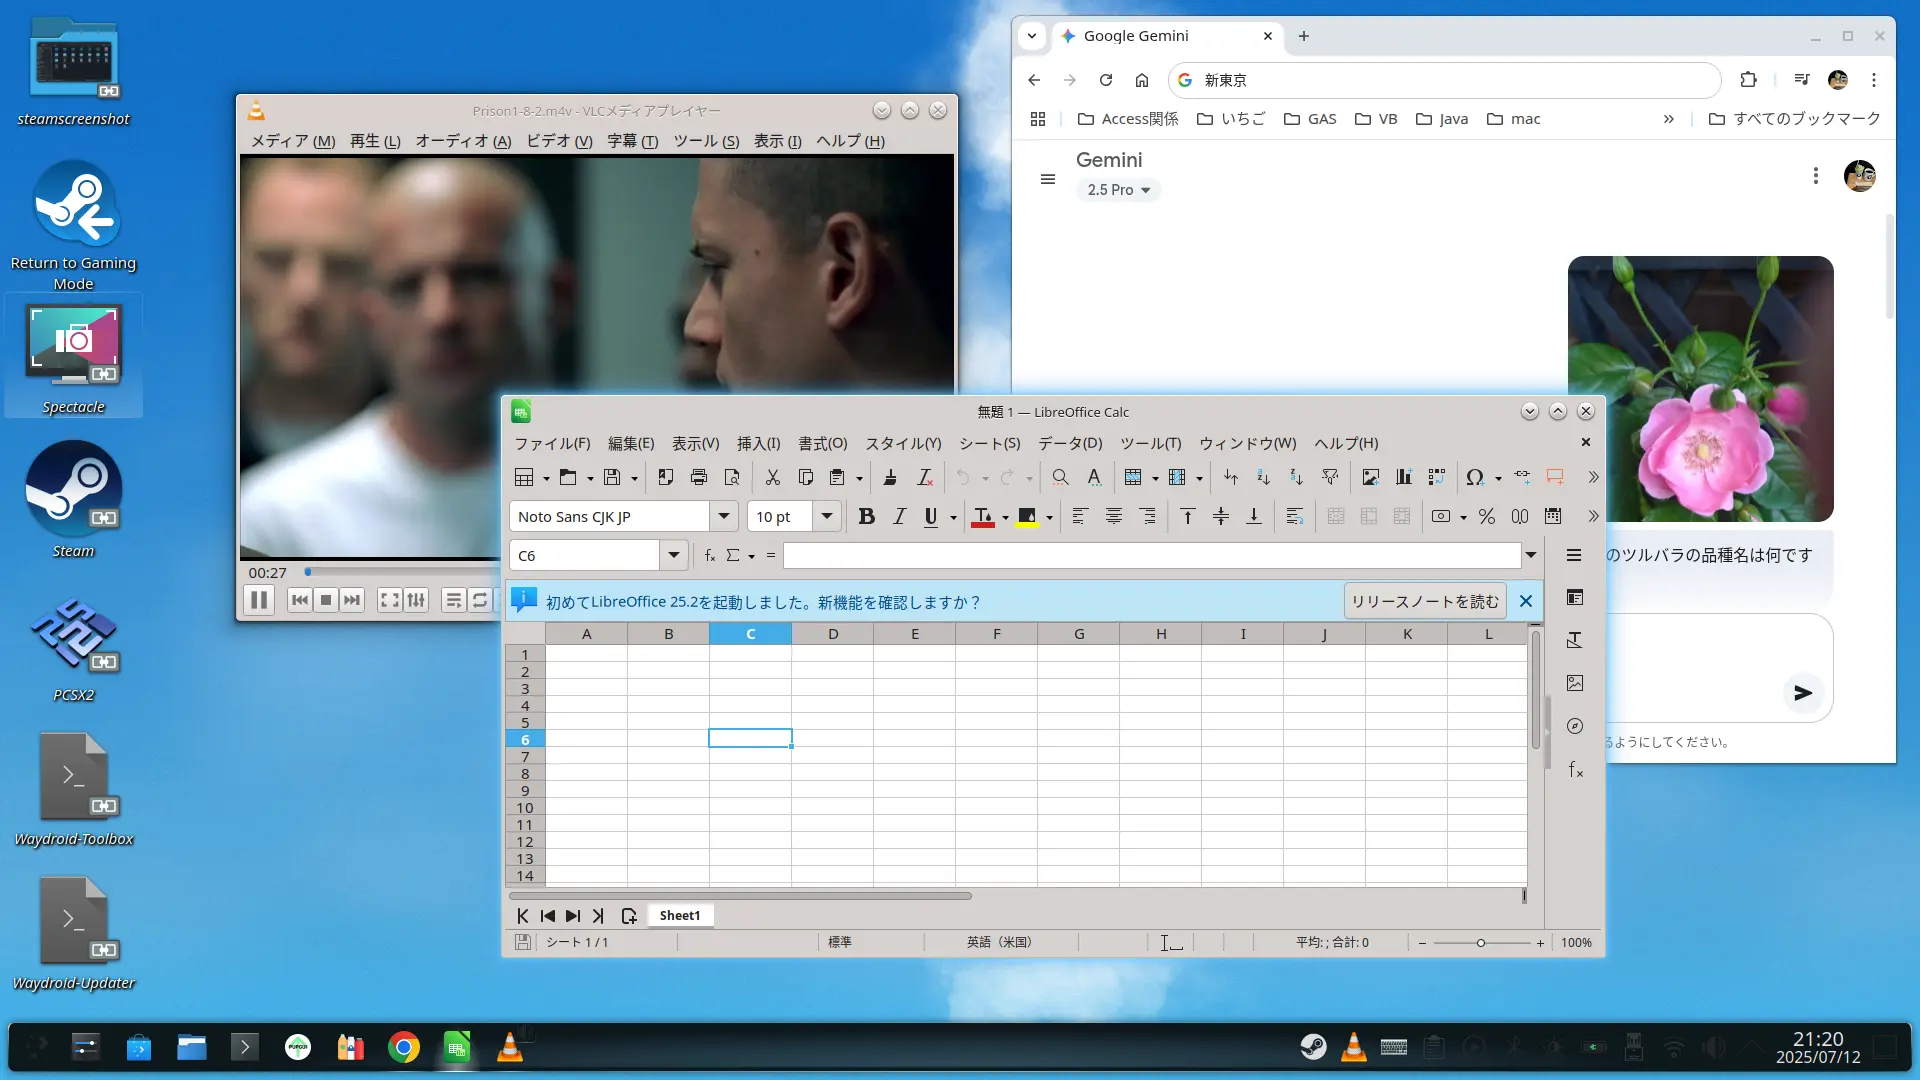Open background color dropdown arrow in Calc
Viewport: 1920px width, 1080px height.
click(x=1049, y=518)
